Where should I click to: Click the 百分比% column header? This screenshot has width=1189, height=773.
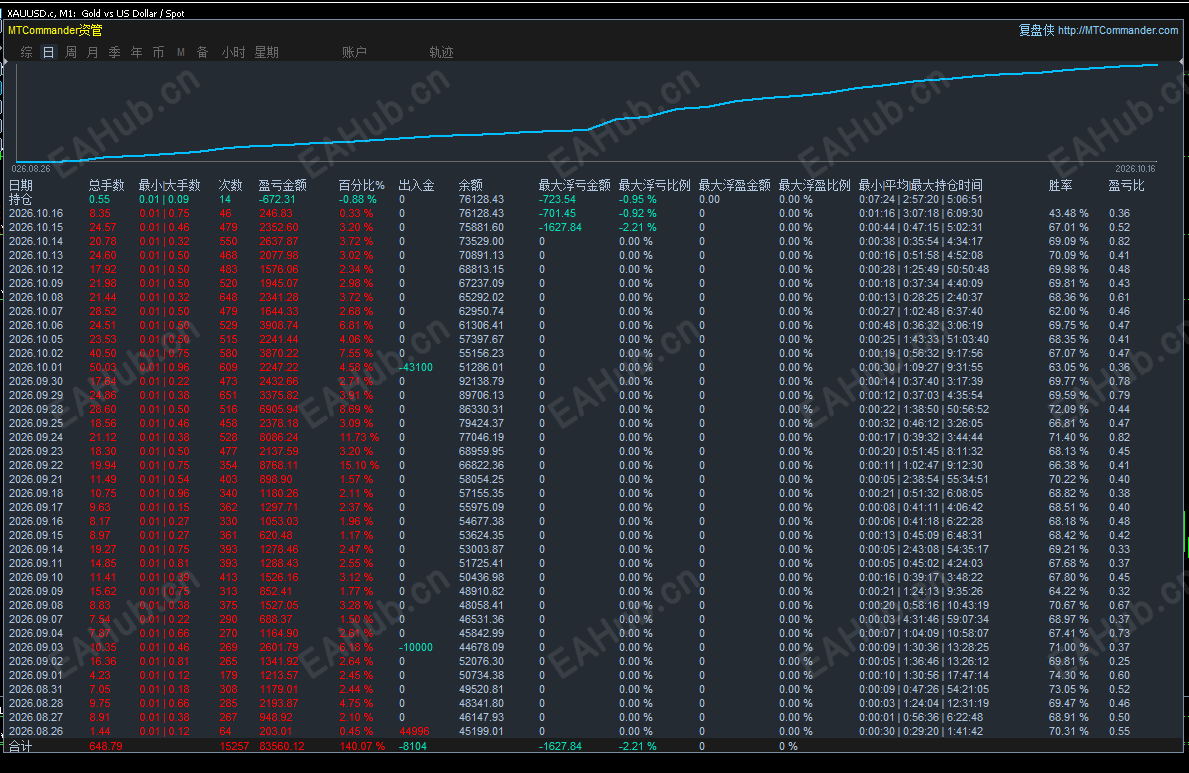pyautogui.click(x=362, y=185)
